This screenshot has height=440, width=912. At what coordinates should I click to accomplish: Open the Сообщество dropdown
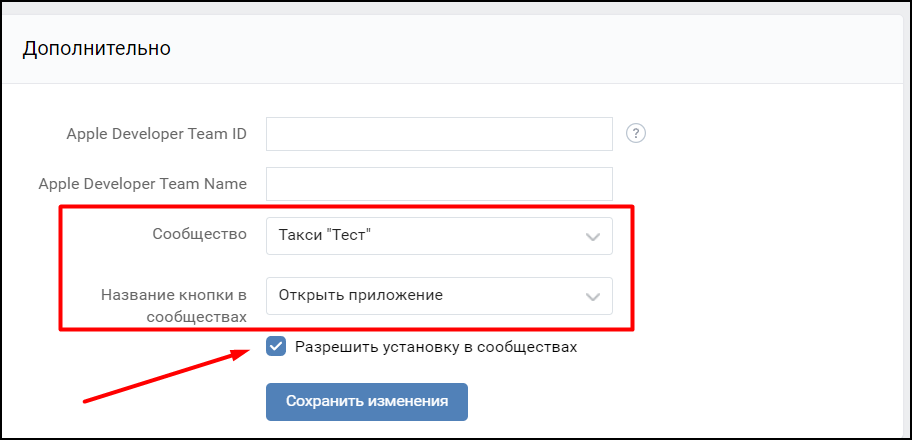[439, 236]
